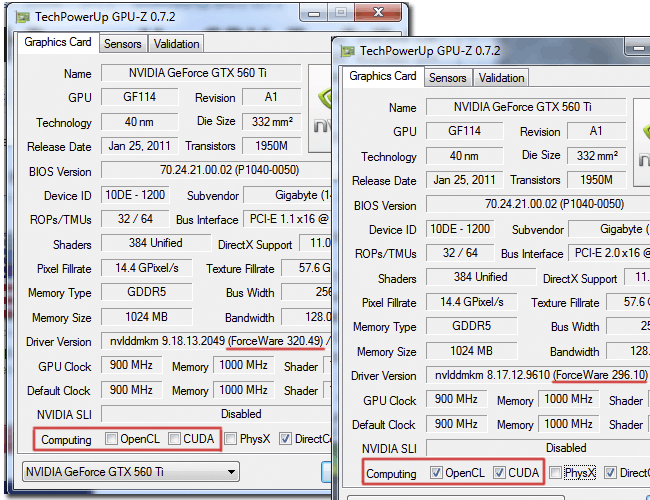Click NVIDIA SLI Disabled field in front window
Viewport: 650px width, 500px height.
coord(538,448)
